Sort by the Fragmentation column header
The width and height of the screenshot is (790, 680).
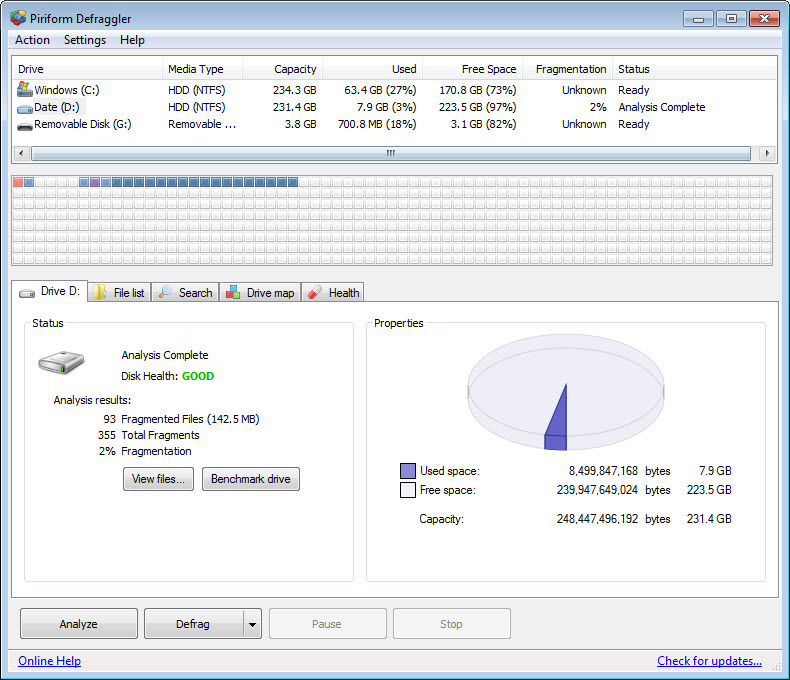click(x=568, y=69)
